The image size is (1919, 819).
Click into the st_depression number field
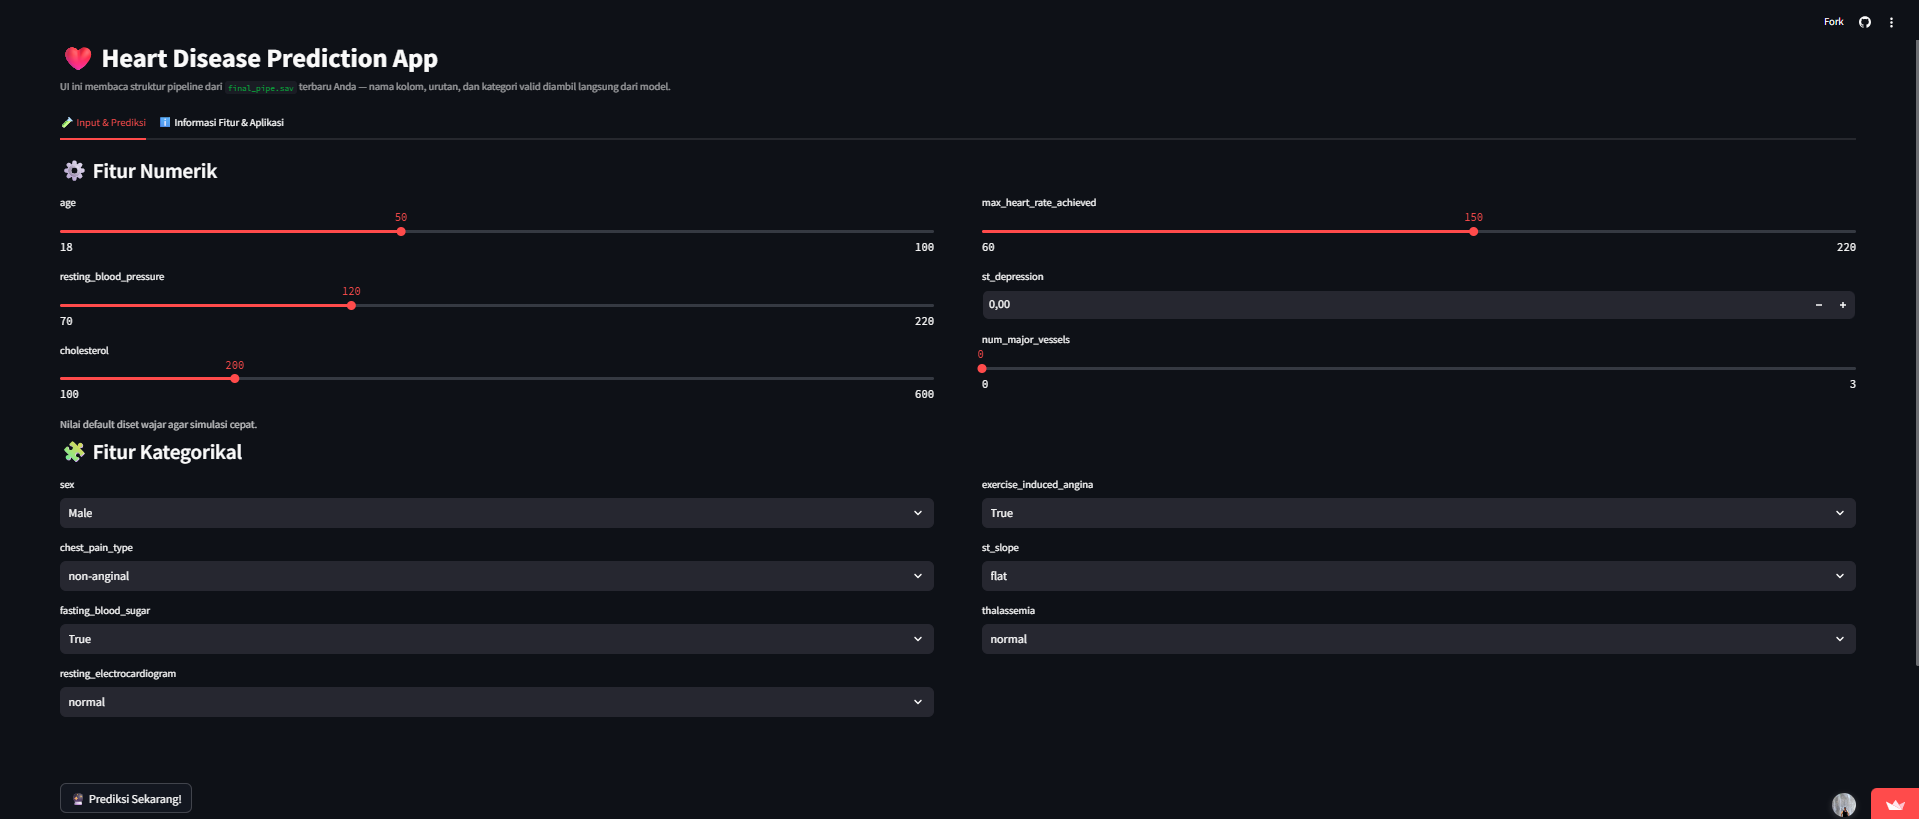point(1390,305)
